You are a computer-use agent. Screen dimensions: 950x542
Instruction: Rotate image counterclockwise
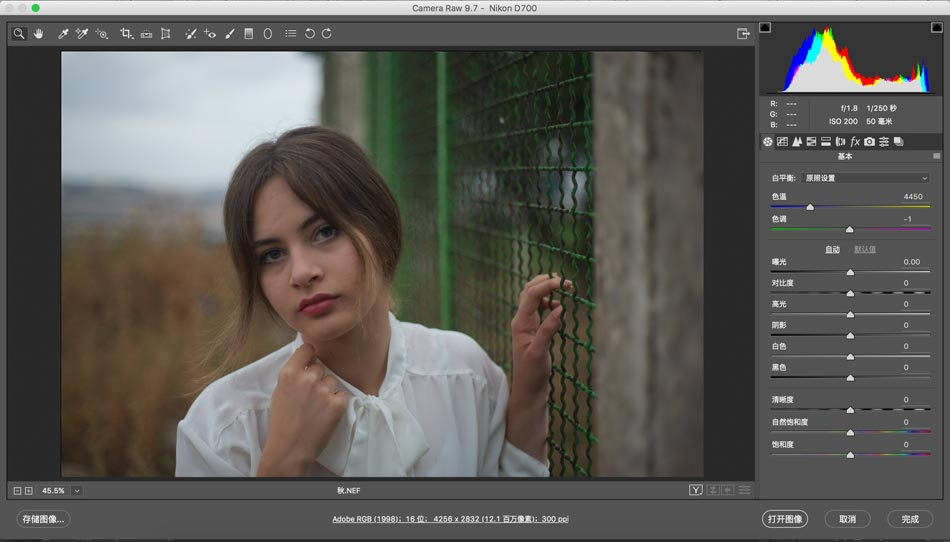click(x=310, y=34)
